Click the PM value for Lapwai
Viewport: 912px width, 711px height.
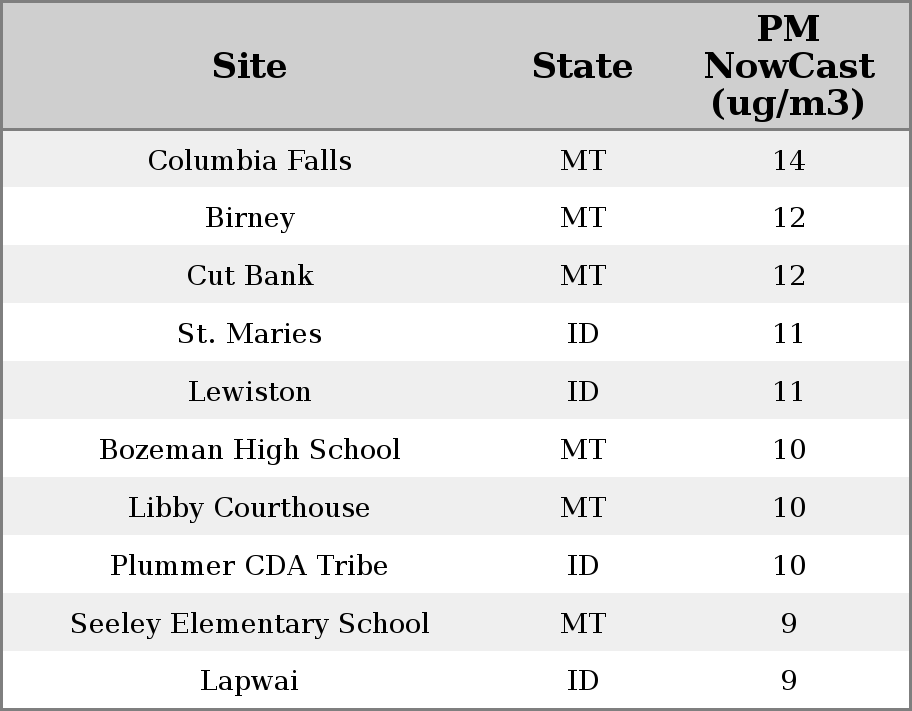788,681
